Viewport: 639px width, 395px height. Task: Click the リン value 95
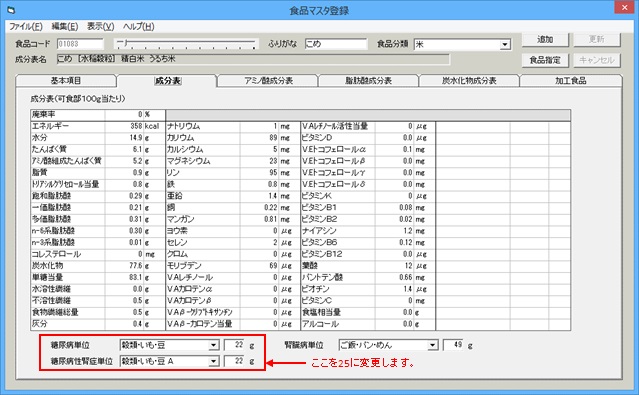[x=259, y=173]
